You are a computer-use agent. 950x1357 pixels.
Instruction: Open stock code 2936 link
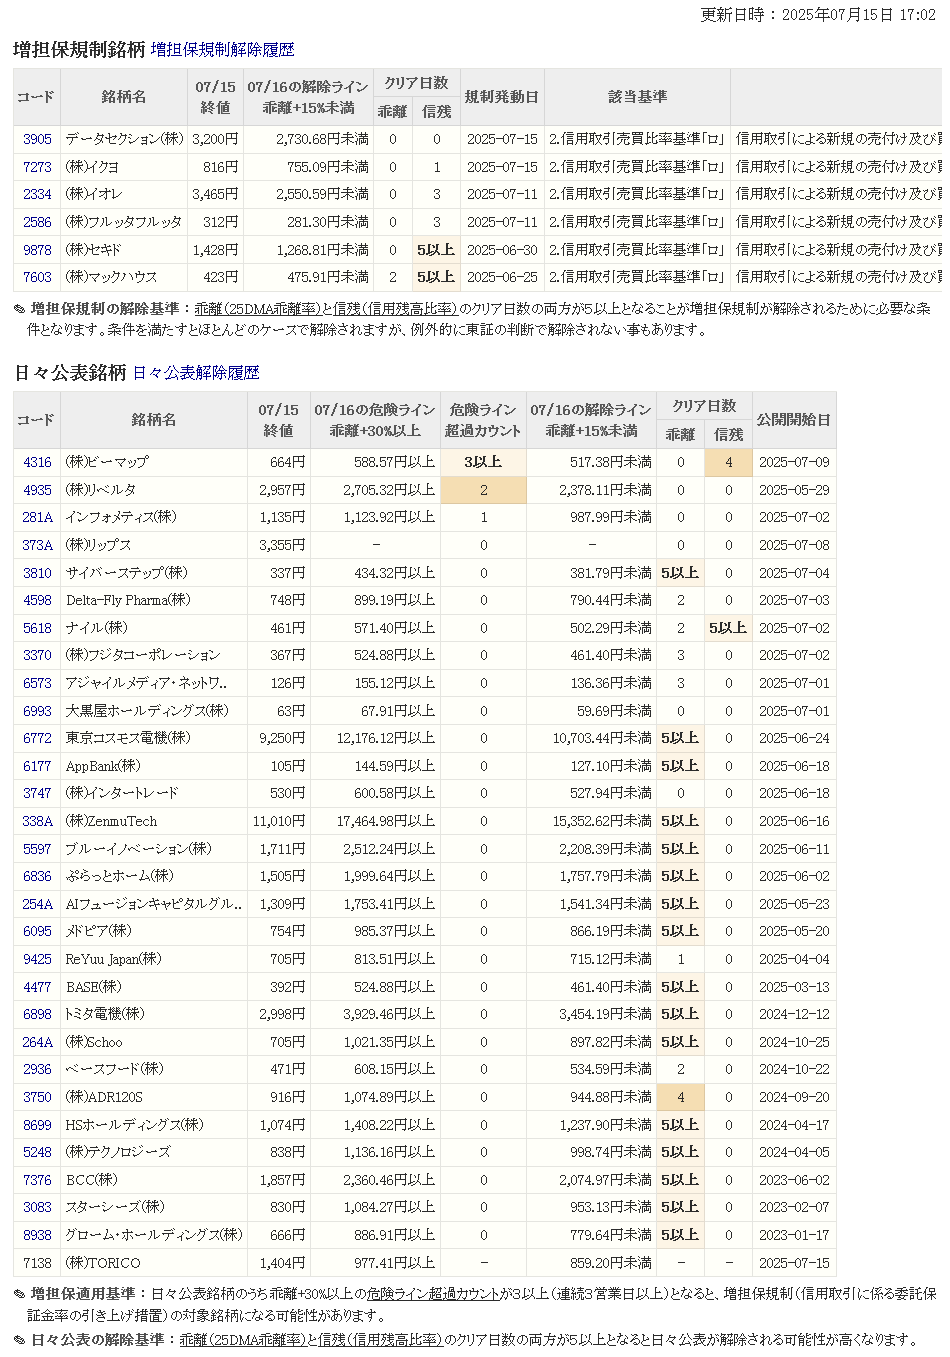coord(37,1069)
